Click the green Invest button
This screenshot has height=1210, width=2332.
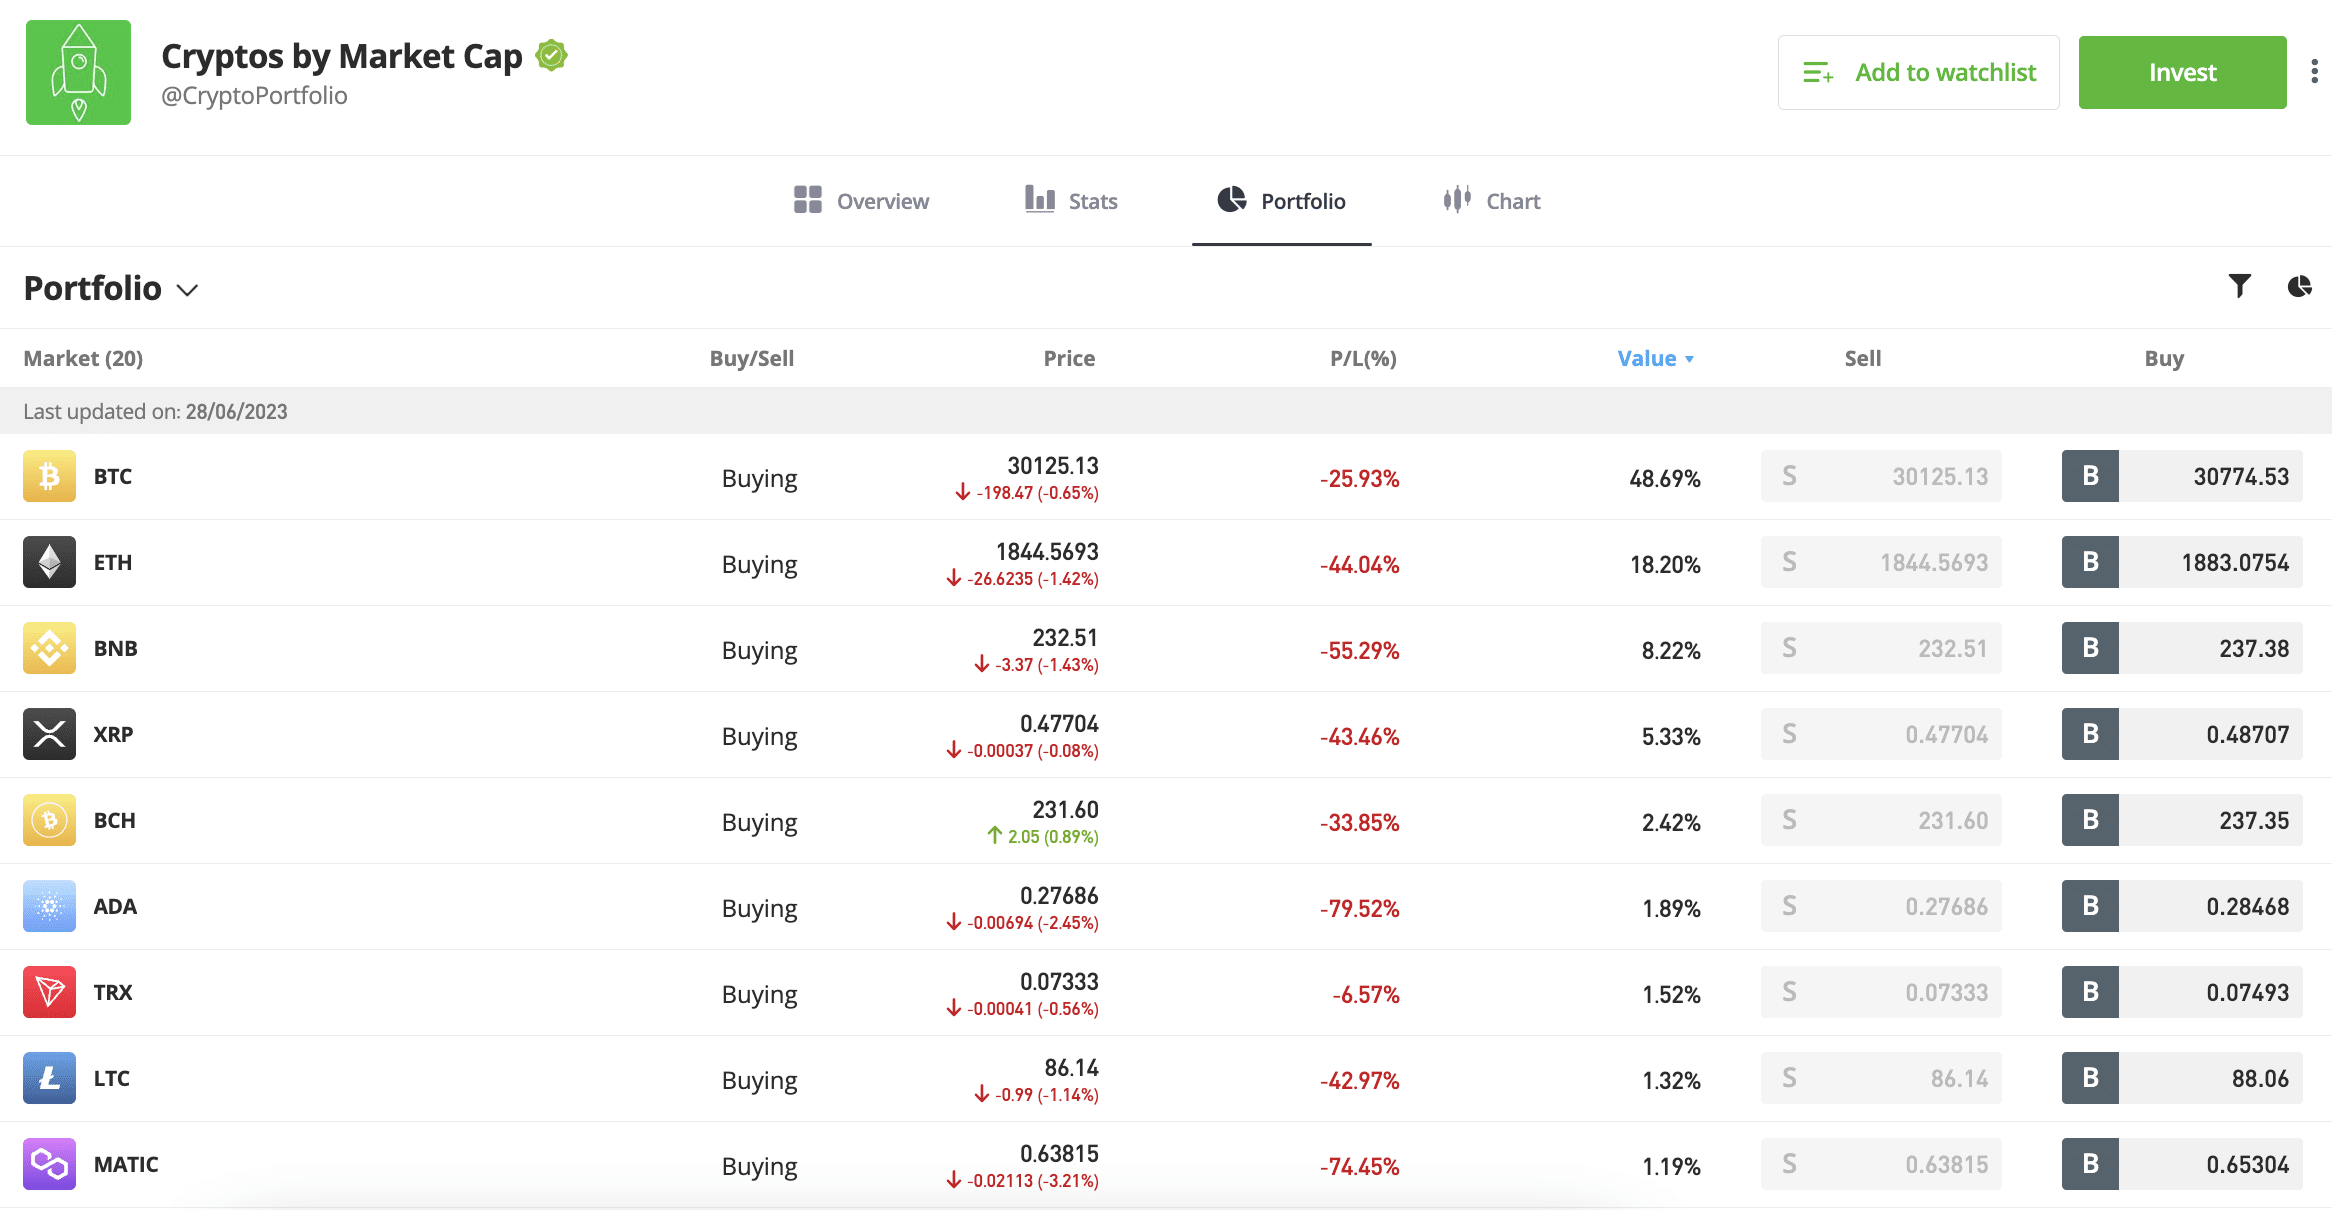click(x=2182, y=72)
